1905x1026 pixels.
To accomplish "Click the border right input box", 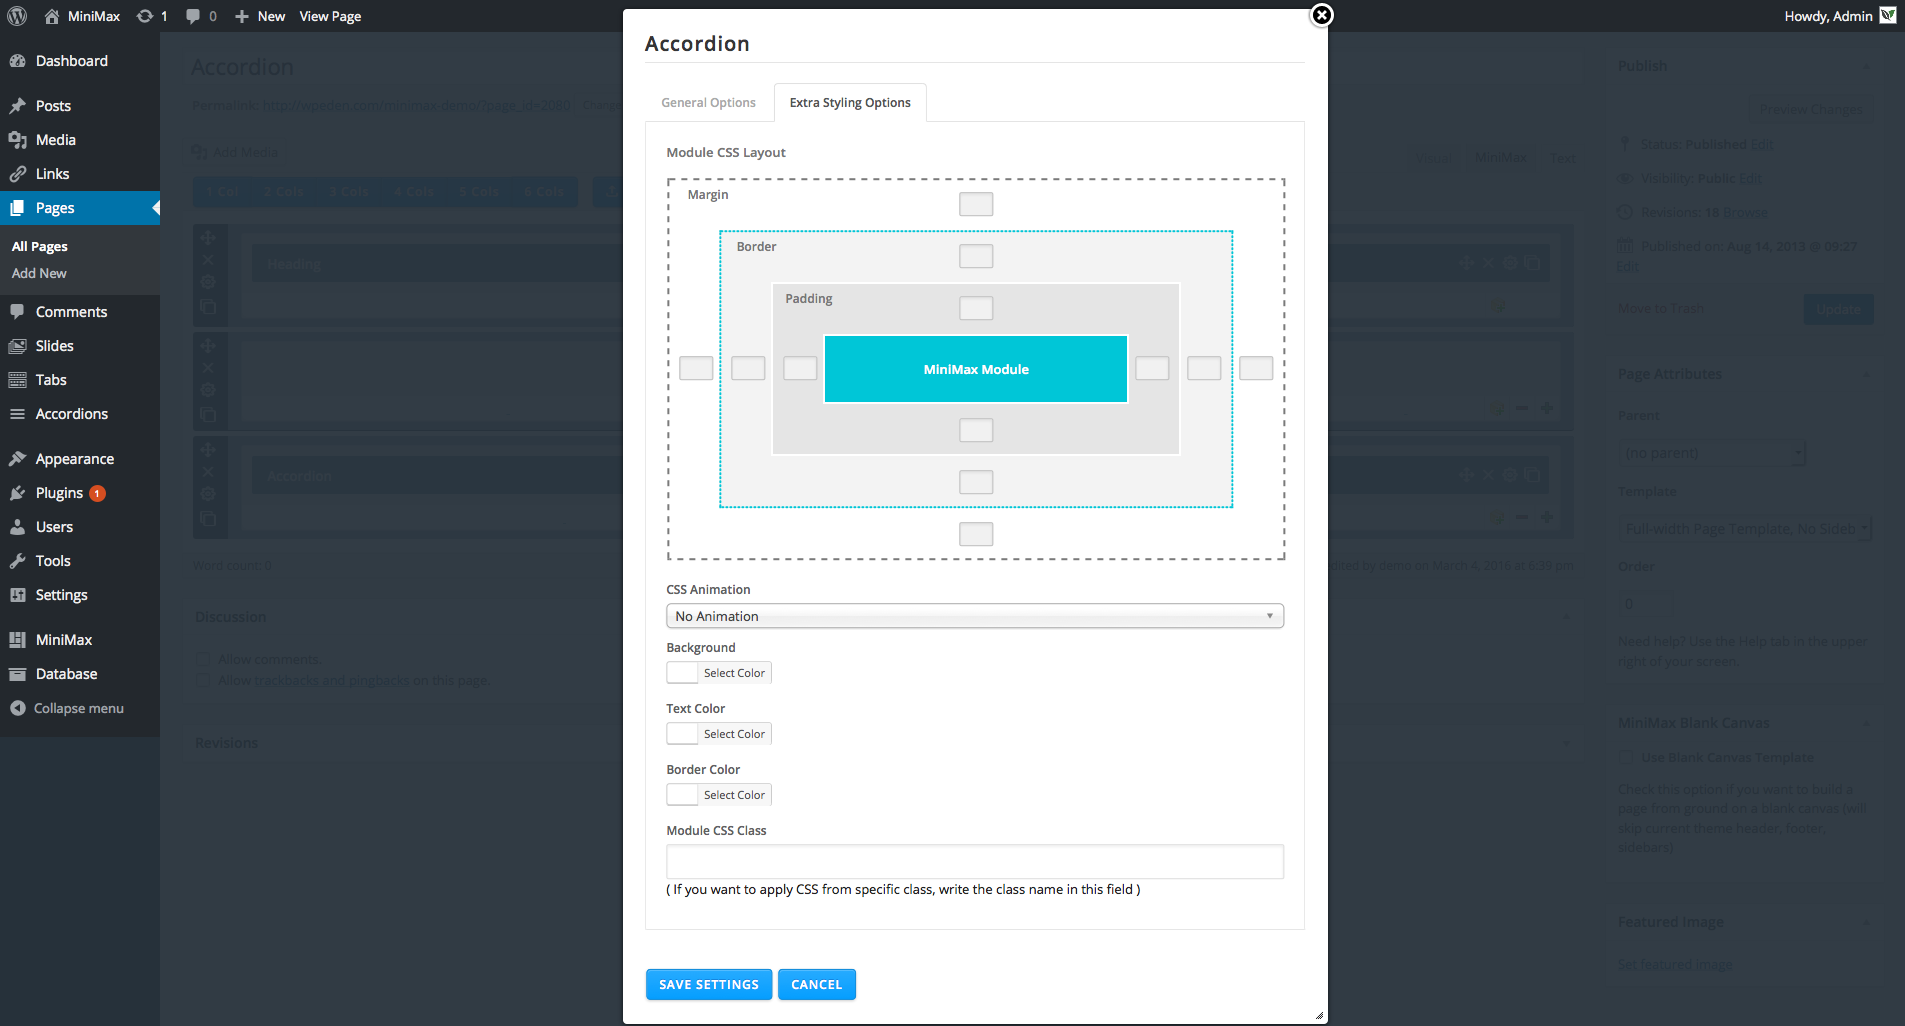I will tap(1204, 368).
